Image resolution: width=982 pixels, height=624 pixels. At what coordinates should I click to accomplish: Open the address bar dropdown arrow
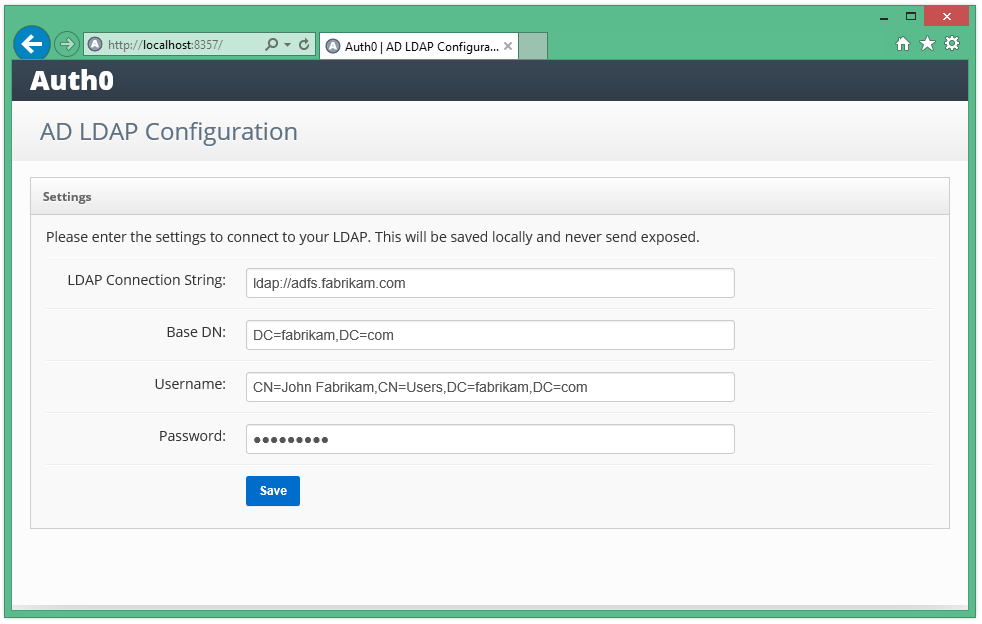[x=287, y=45]
